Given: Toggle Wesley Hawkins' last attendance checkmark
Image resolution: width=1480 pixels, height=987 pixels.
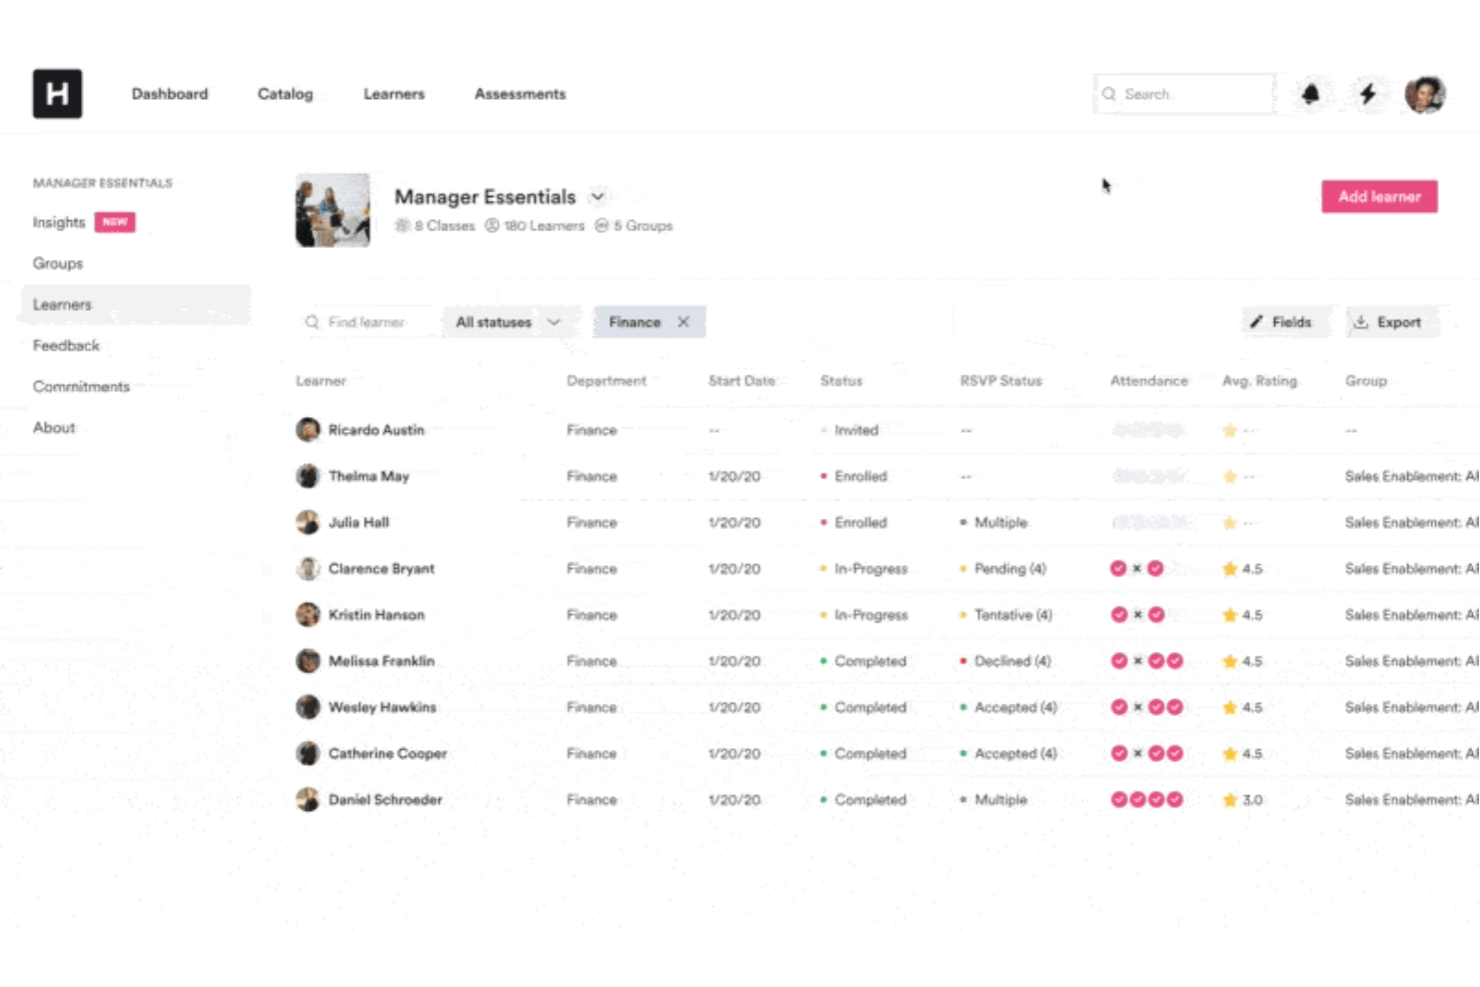Looking at the screenshot, I should (x=1174, y=707).
